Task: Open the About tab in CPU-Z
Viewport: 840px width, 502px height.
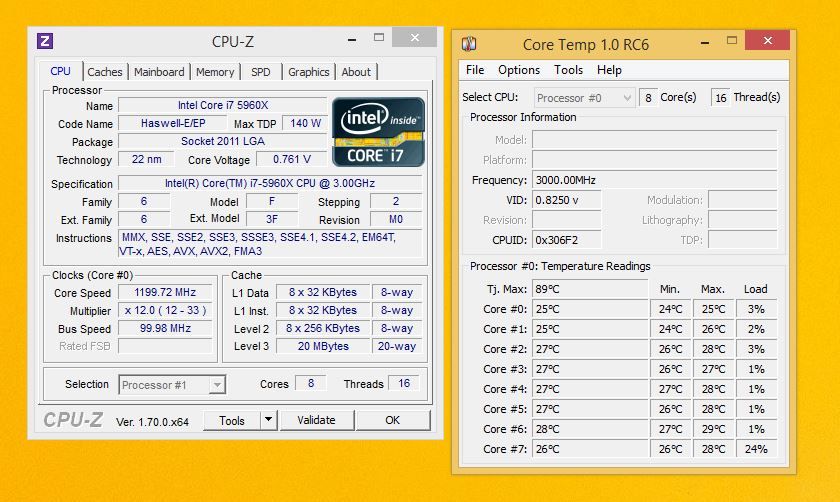Action: (x=356, y=72)
